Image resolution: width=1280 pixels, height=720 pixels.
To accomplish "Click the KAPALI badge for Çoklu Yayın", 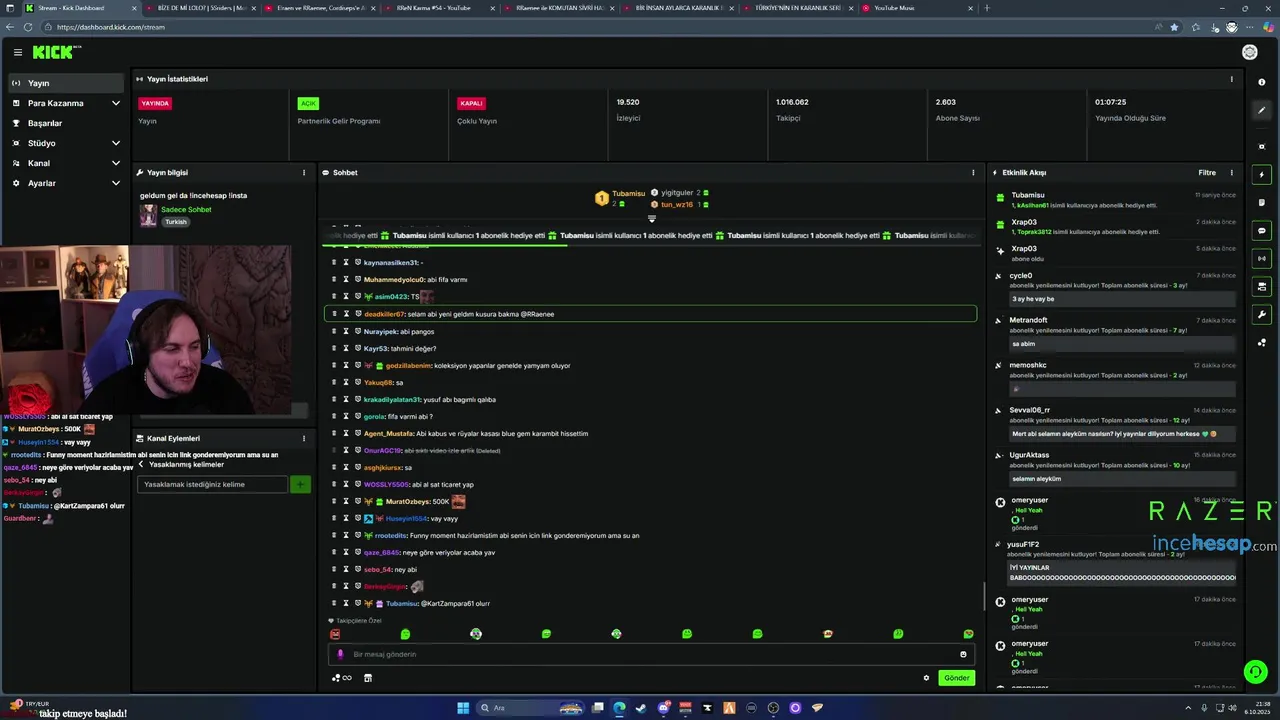I will [x=471, y=103].
